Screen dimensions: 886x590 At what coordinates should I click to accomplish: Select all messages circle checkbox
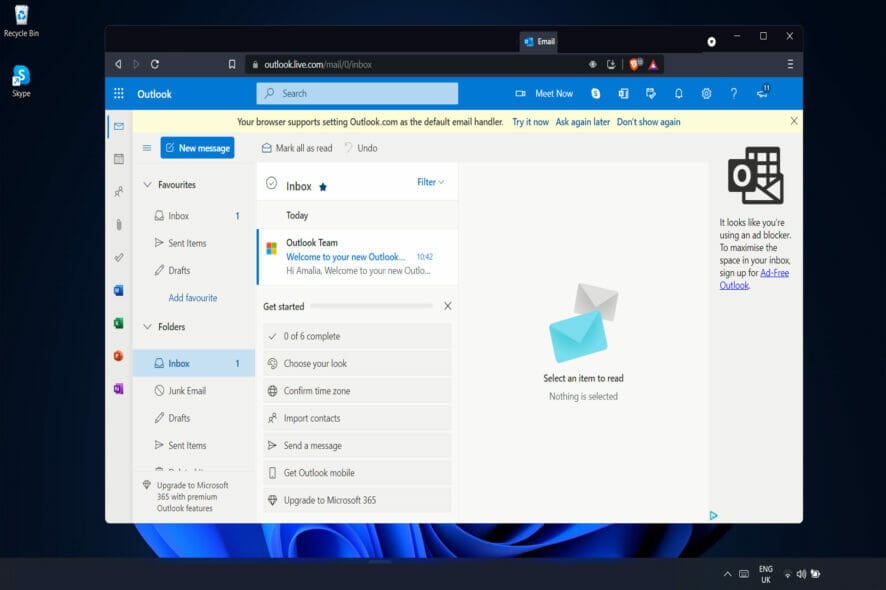pos(271,183)
